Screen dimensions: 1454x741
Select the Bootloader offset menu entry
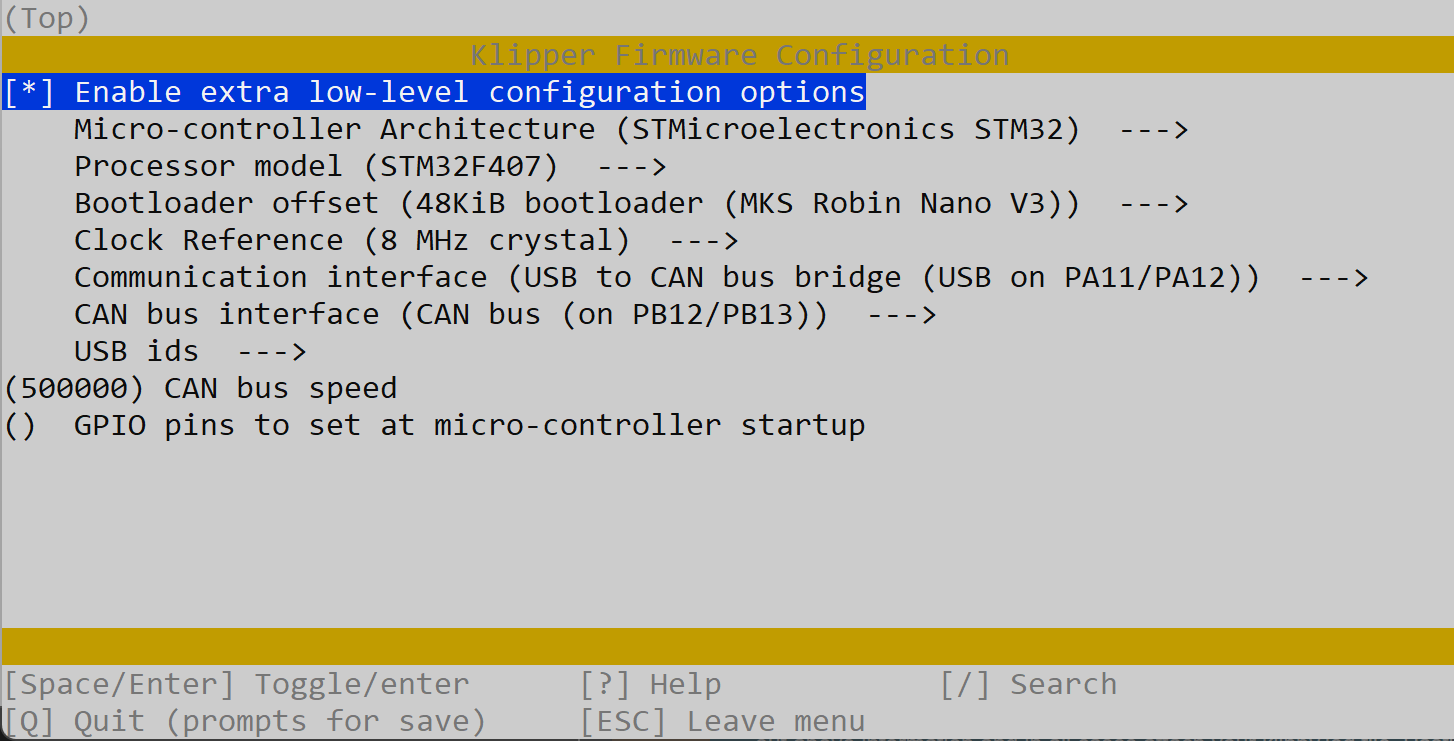[576, 204]
